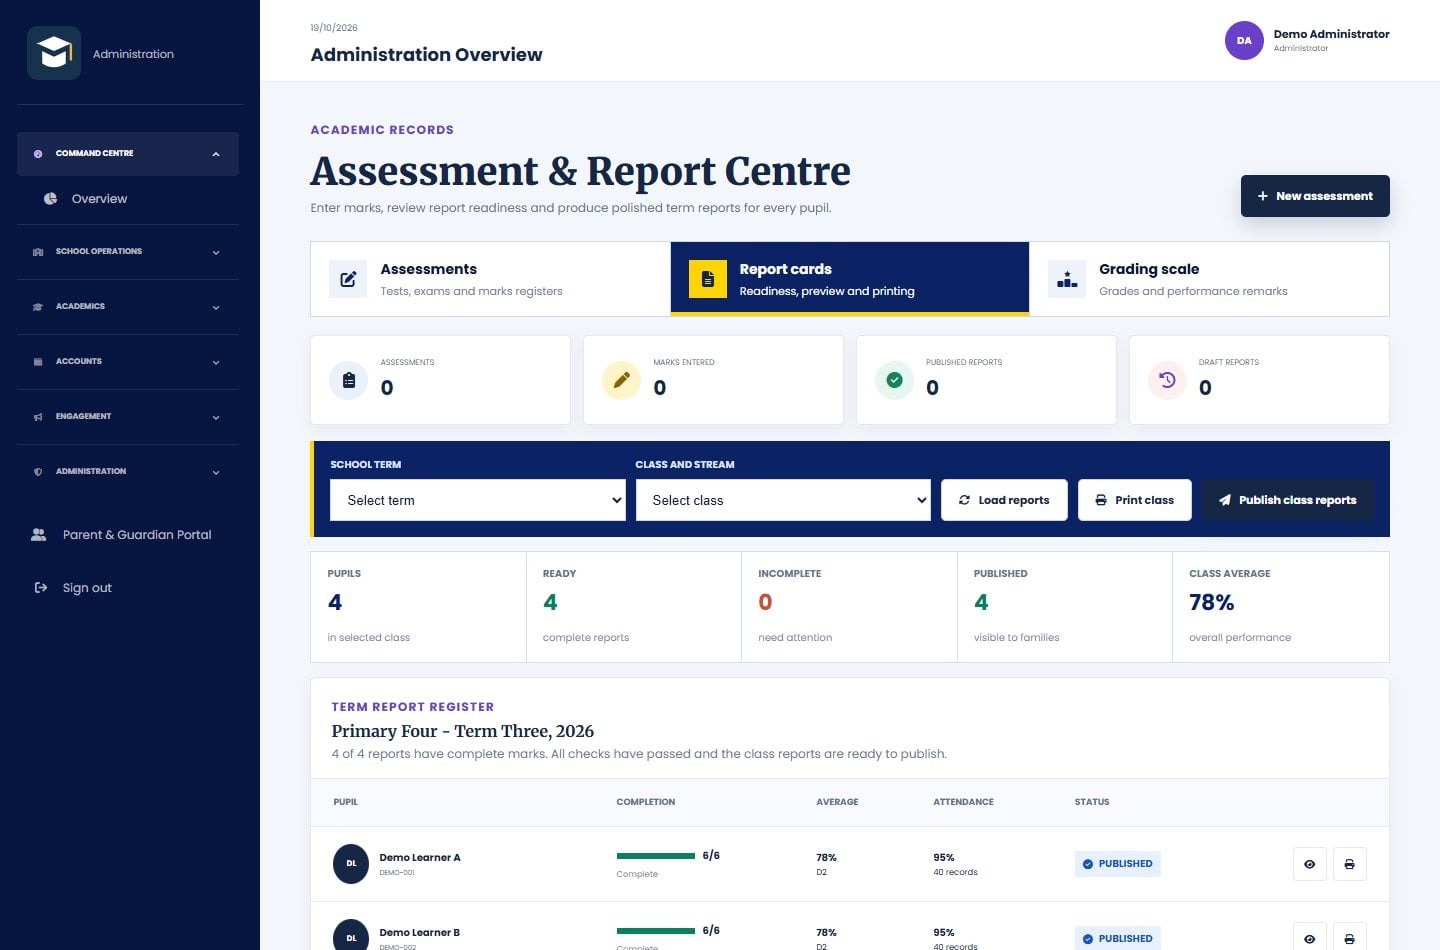Expand the Accounts menu
This screenshot has width=1440, height=950.
[x=128, y=362]
